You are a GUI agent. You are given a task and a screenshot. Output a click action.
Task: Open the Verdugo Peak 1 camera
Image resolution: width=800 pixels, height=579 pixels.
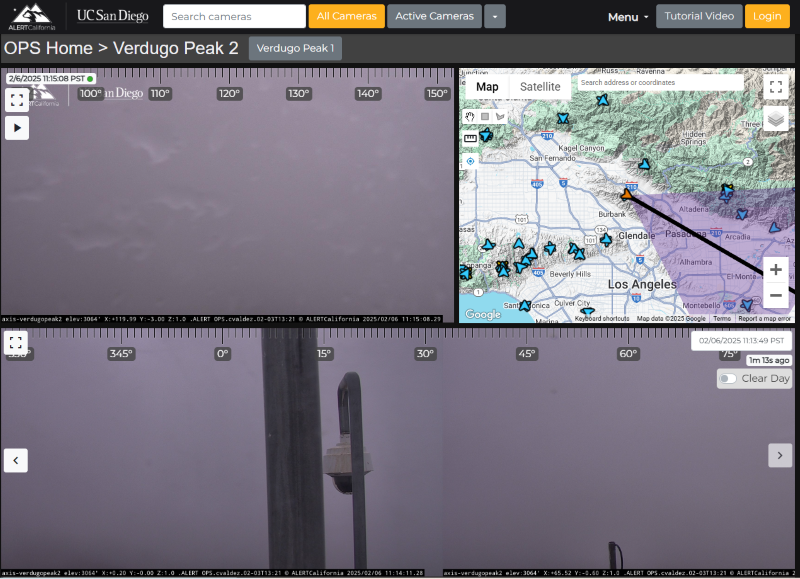295,48
